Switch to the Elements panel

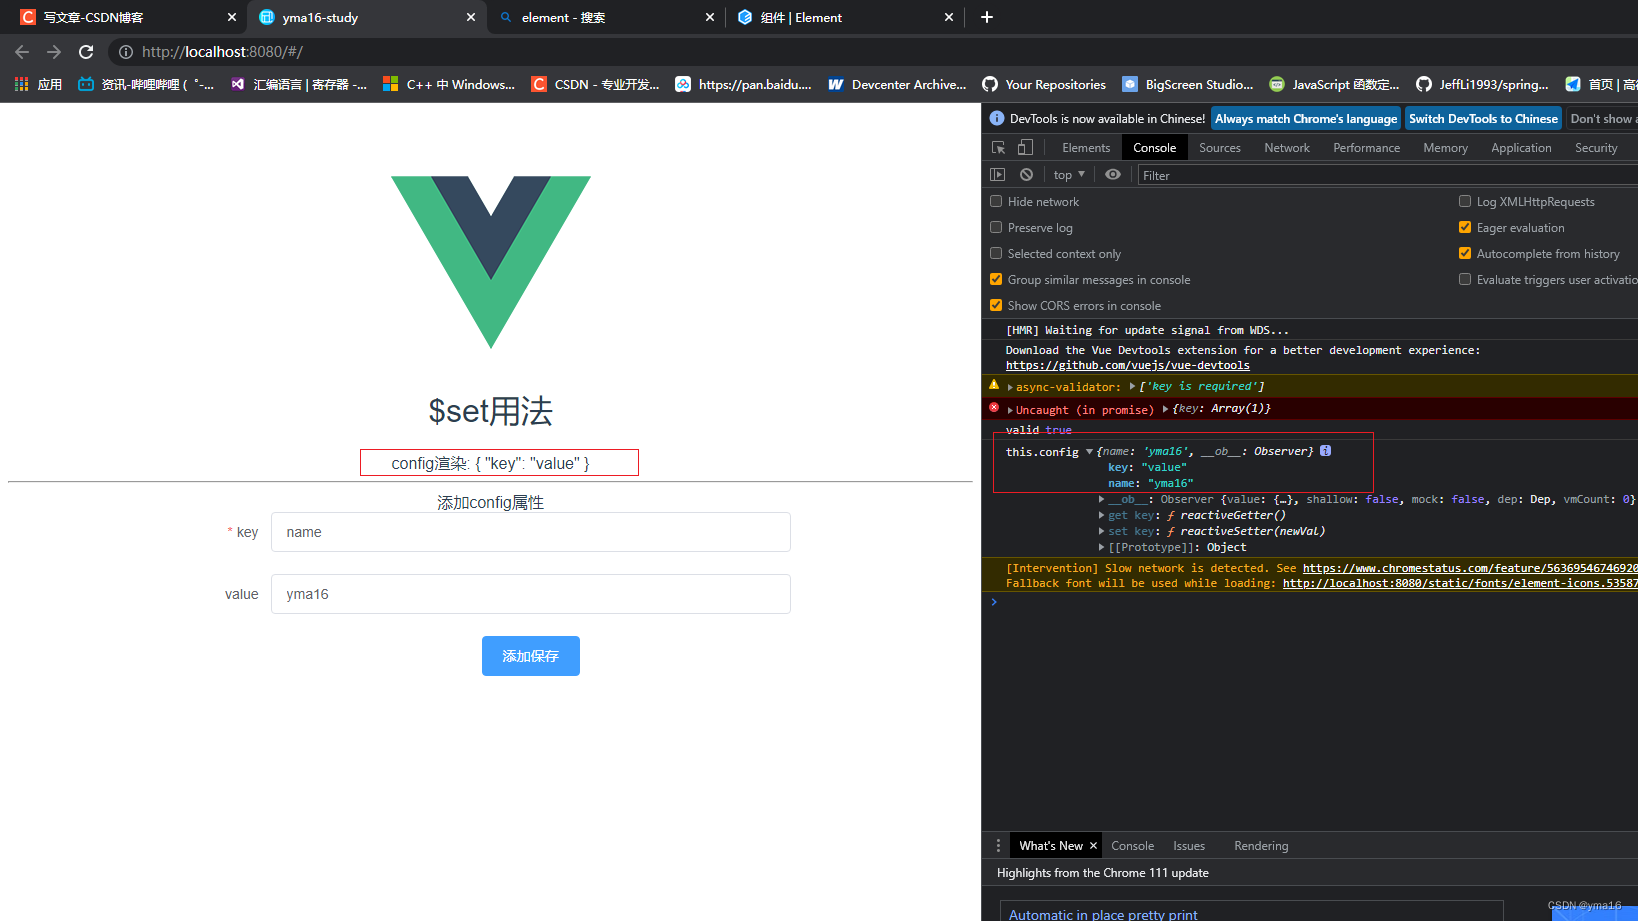tap(1086, 148)
